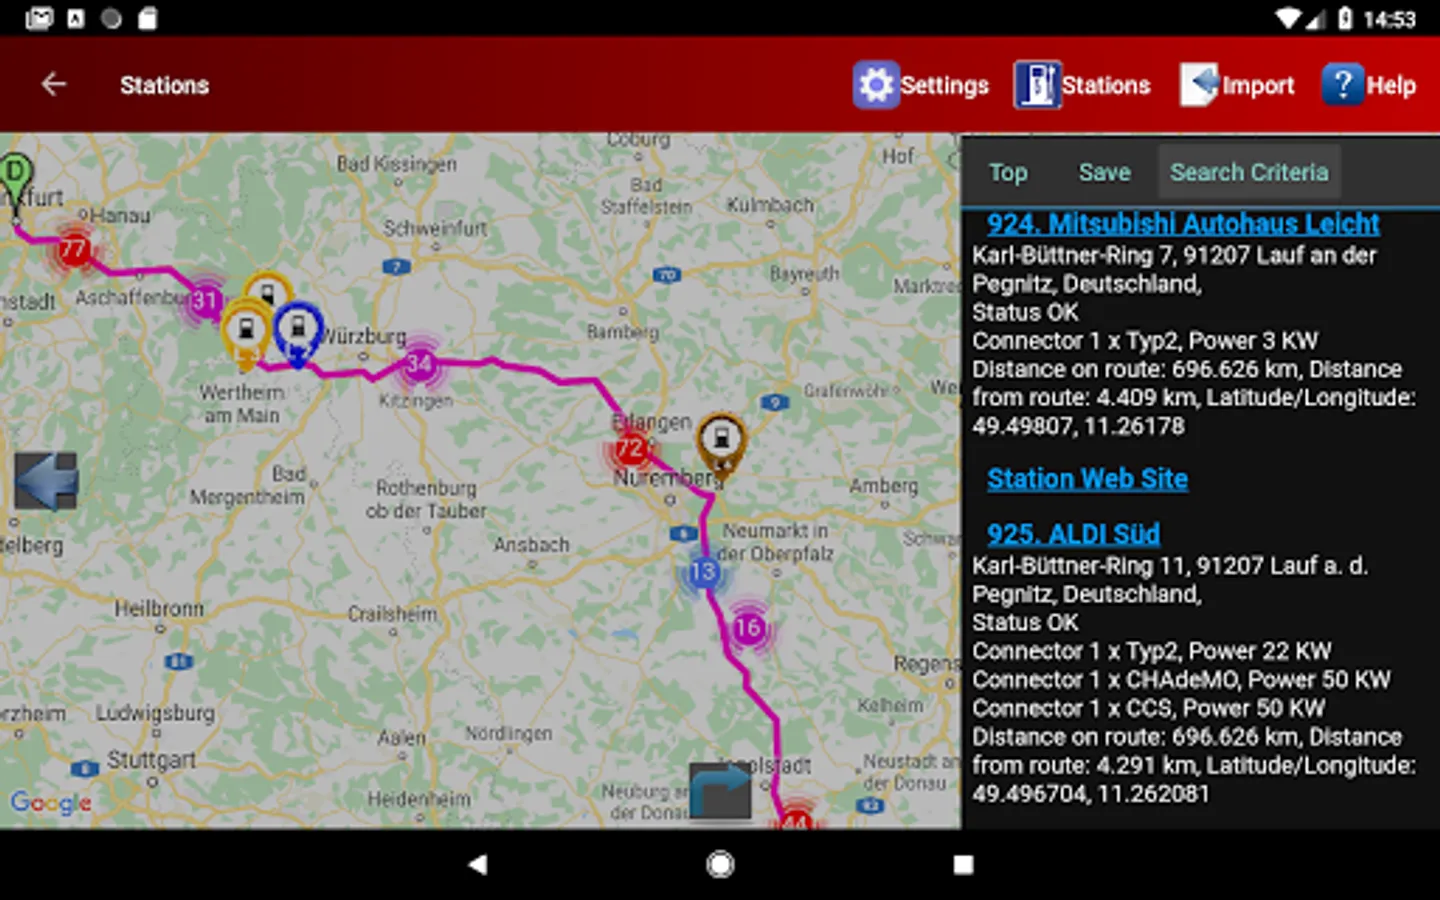Tap the blue left-arrow icon on the map
Viewport: 1440px width, 900px height.
(x=47, y=481)
